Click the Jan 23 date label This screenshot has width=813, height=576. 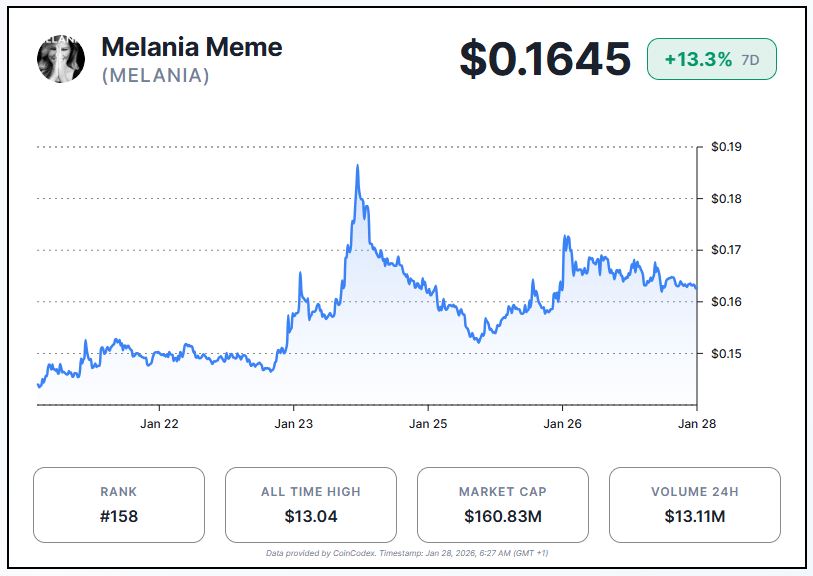293,424
